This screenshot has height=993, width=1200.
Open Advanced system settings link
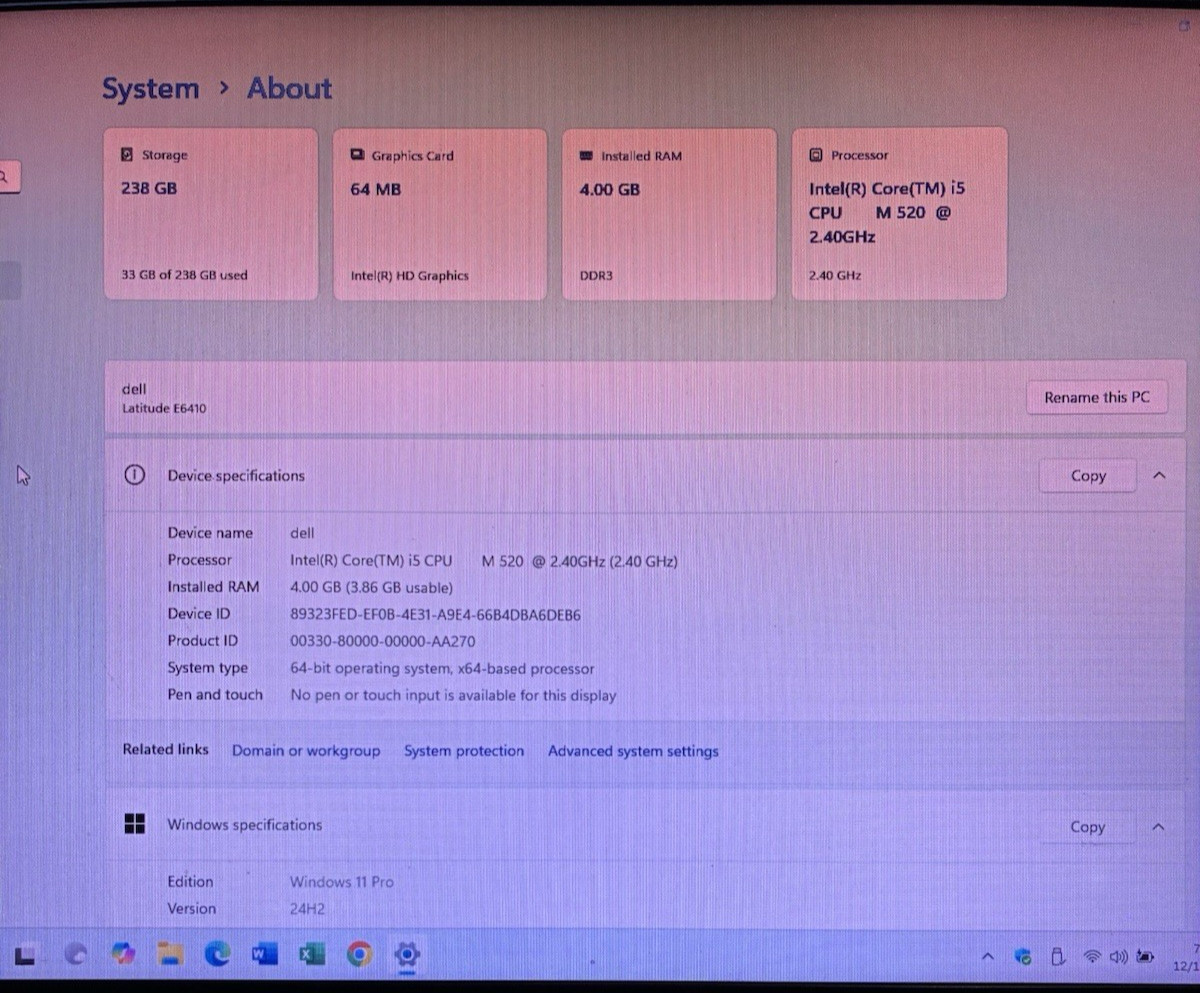click(x=633, y=751)
